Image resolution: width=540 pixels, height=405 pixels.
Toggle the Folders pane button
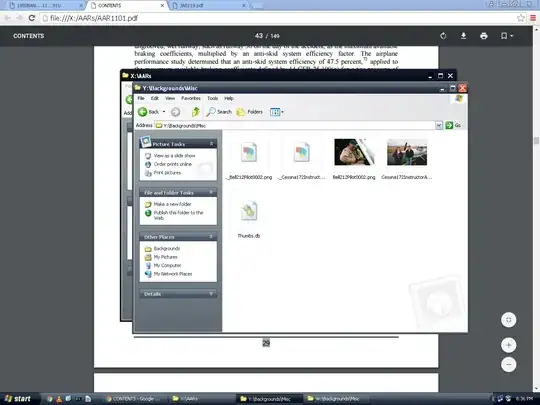click(x=250, y=112)
